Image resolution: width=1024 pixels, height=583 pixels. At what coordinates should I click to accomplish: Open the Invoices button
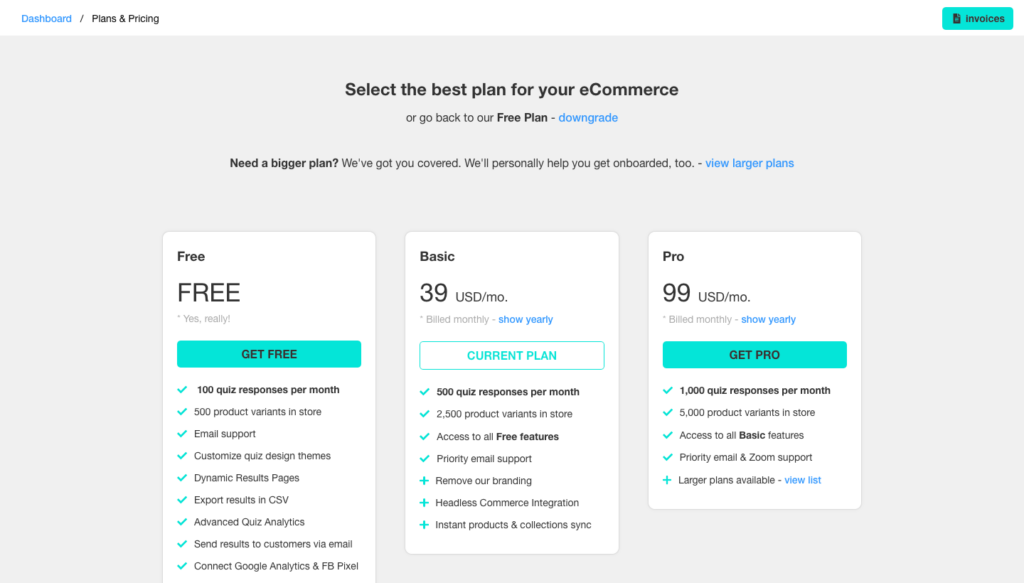[x=977, y=19]
